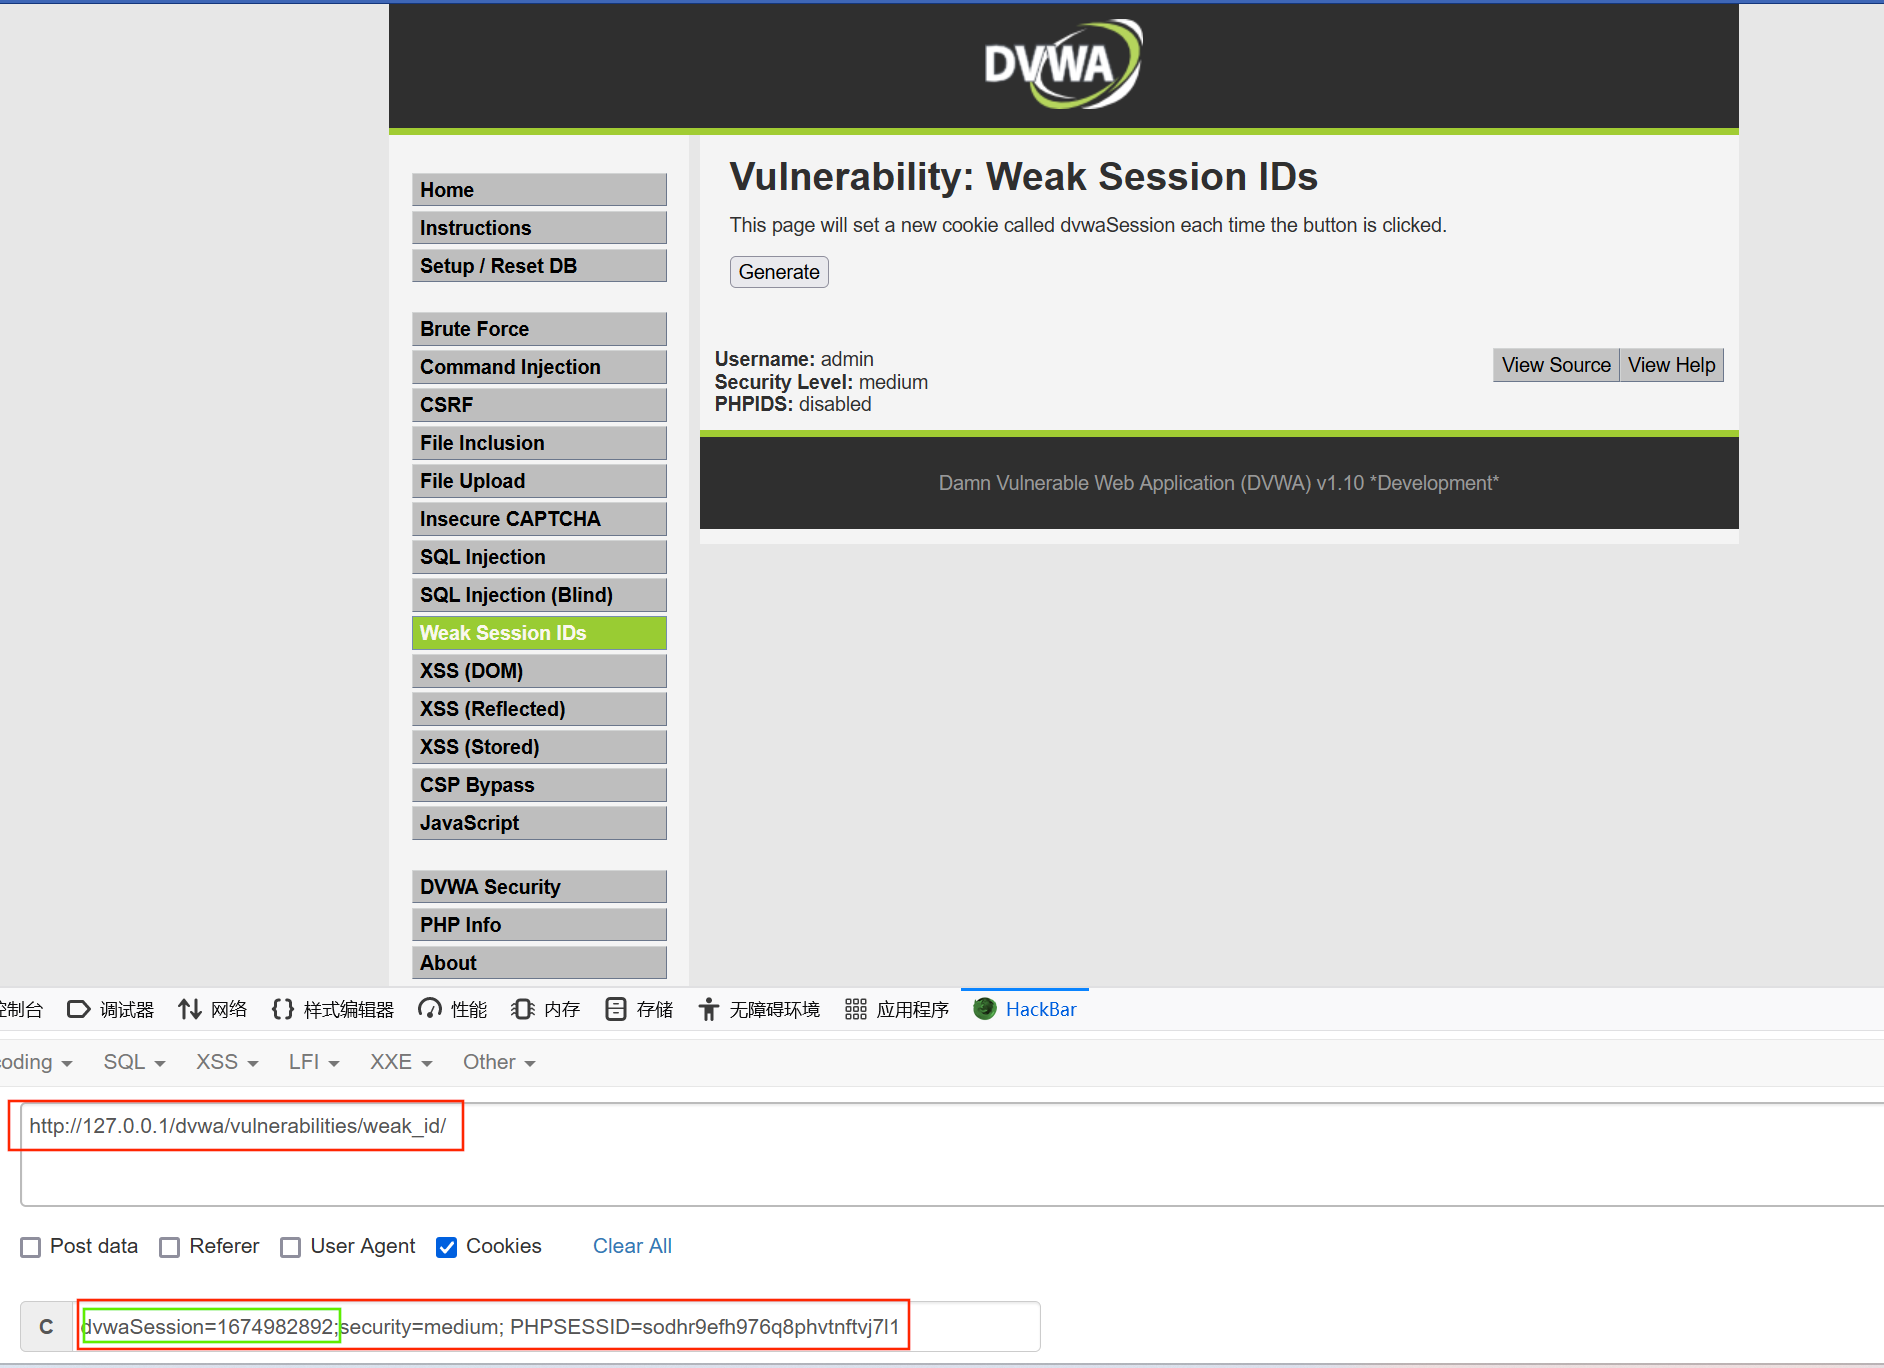Switch to the Console (控制台) tab
The image size is (1884, 1368).
(x=21, y=1009)
